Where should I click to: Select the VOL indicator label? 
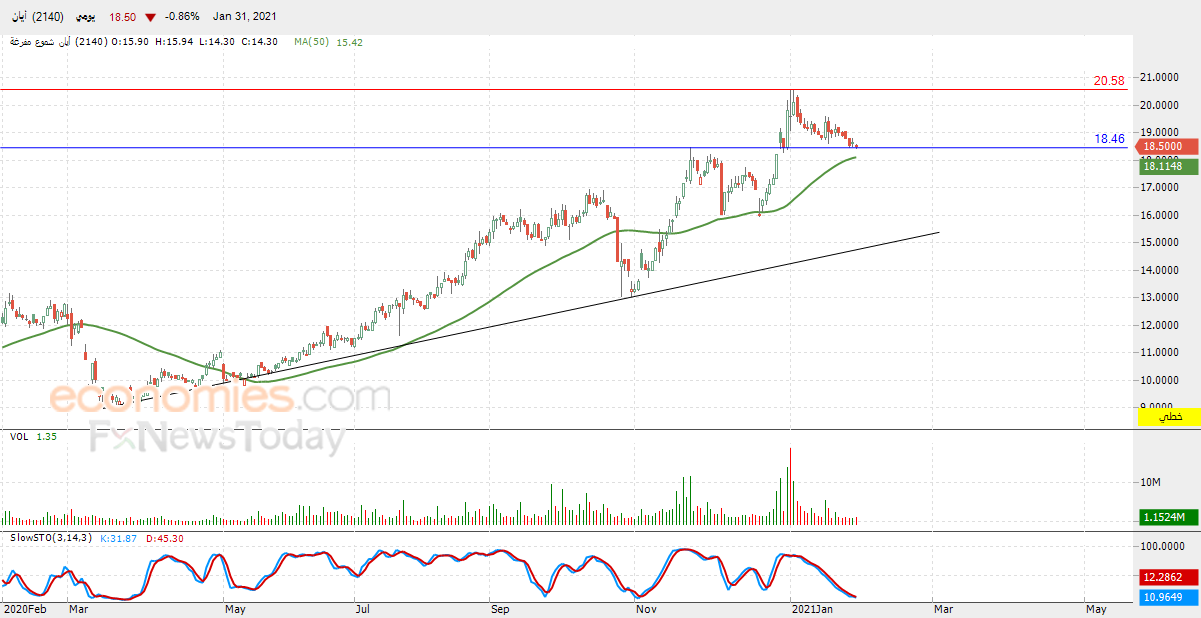click(18, 437)
